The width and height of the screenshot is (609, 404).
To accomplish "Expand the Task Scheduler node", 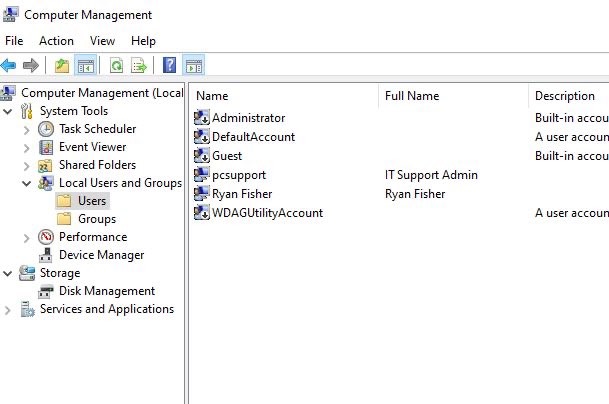I will tap(26, 129).
